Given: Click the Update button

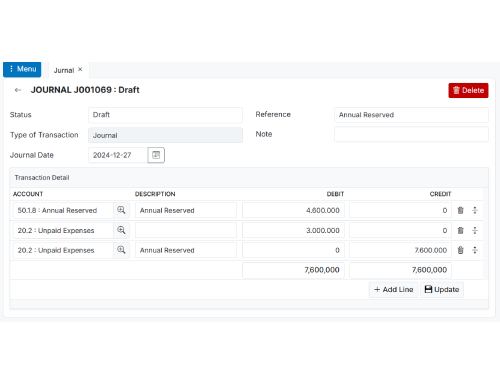Looking at the screenshot, I should point(442,289).
